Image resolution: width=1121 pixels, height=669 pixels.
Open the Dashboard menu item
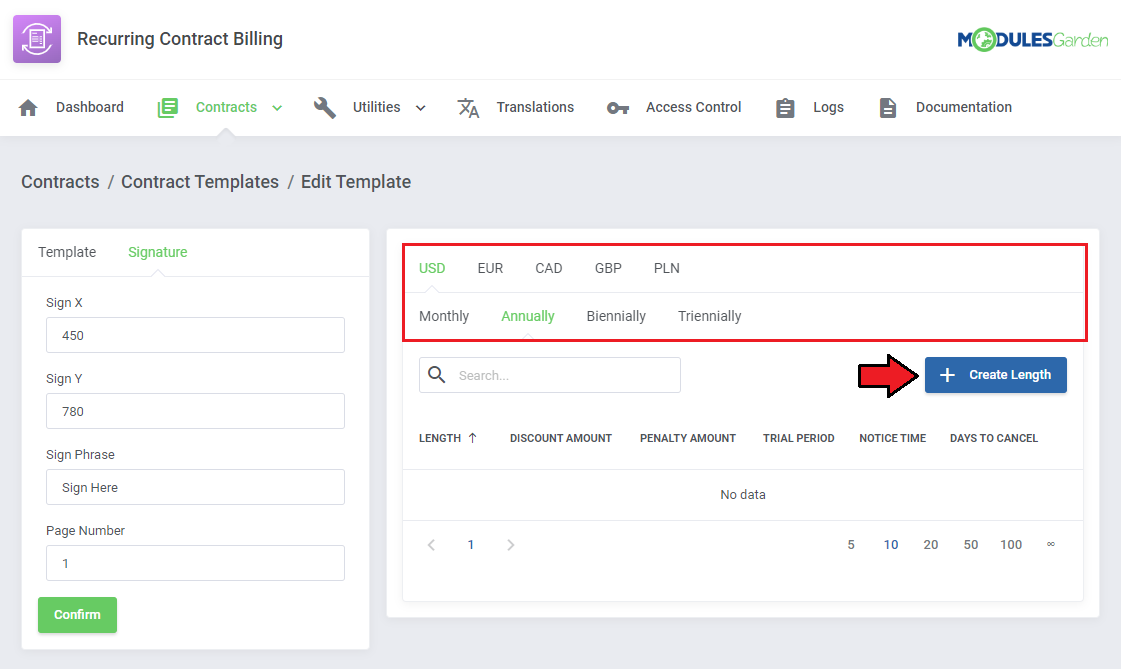point(89,107)
